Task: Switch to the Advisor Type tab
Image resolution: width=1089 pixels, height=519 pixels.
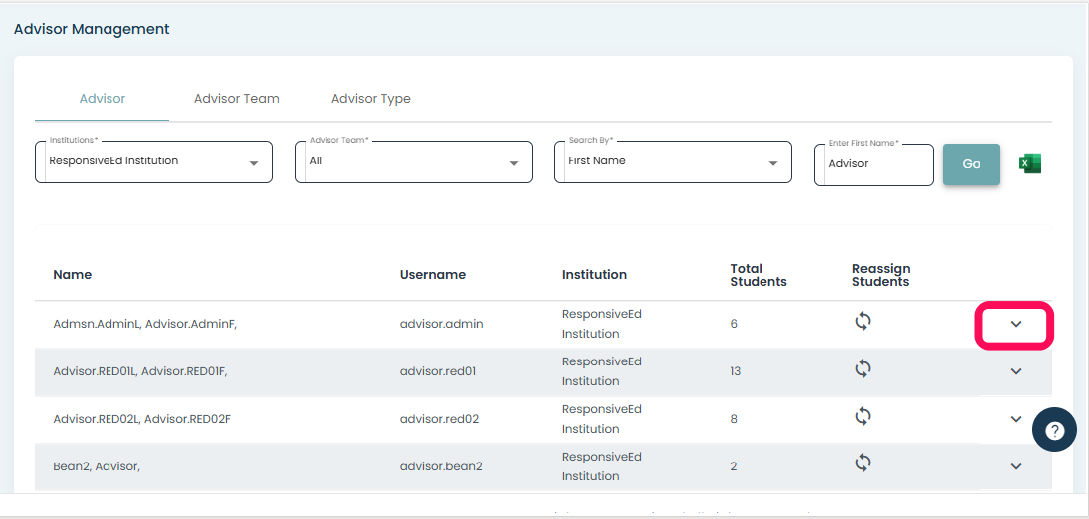Action: [371, 99]
